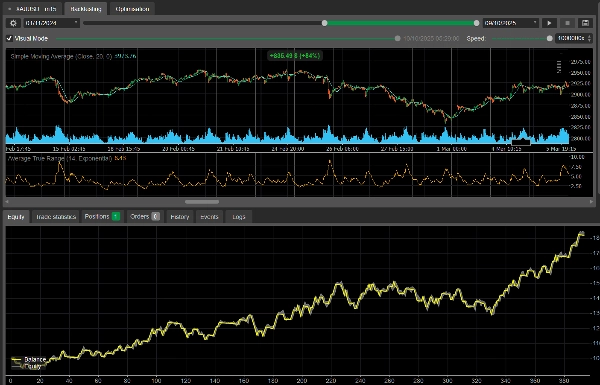The height and width of the screenshot is (385, 600).
Task: Click the first tab's collapse arrow
Action: coord(9,9)
